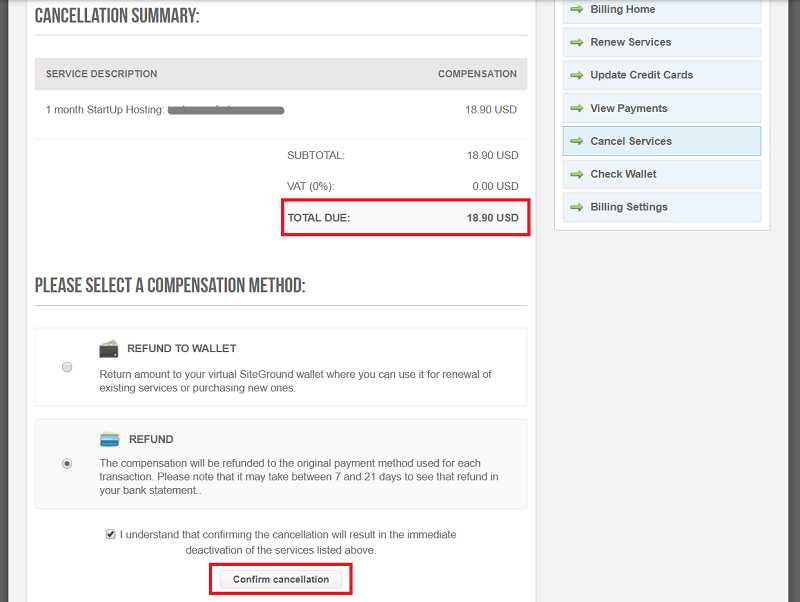Click the Service Description column header

coord(101,74)
